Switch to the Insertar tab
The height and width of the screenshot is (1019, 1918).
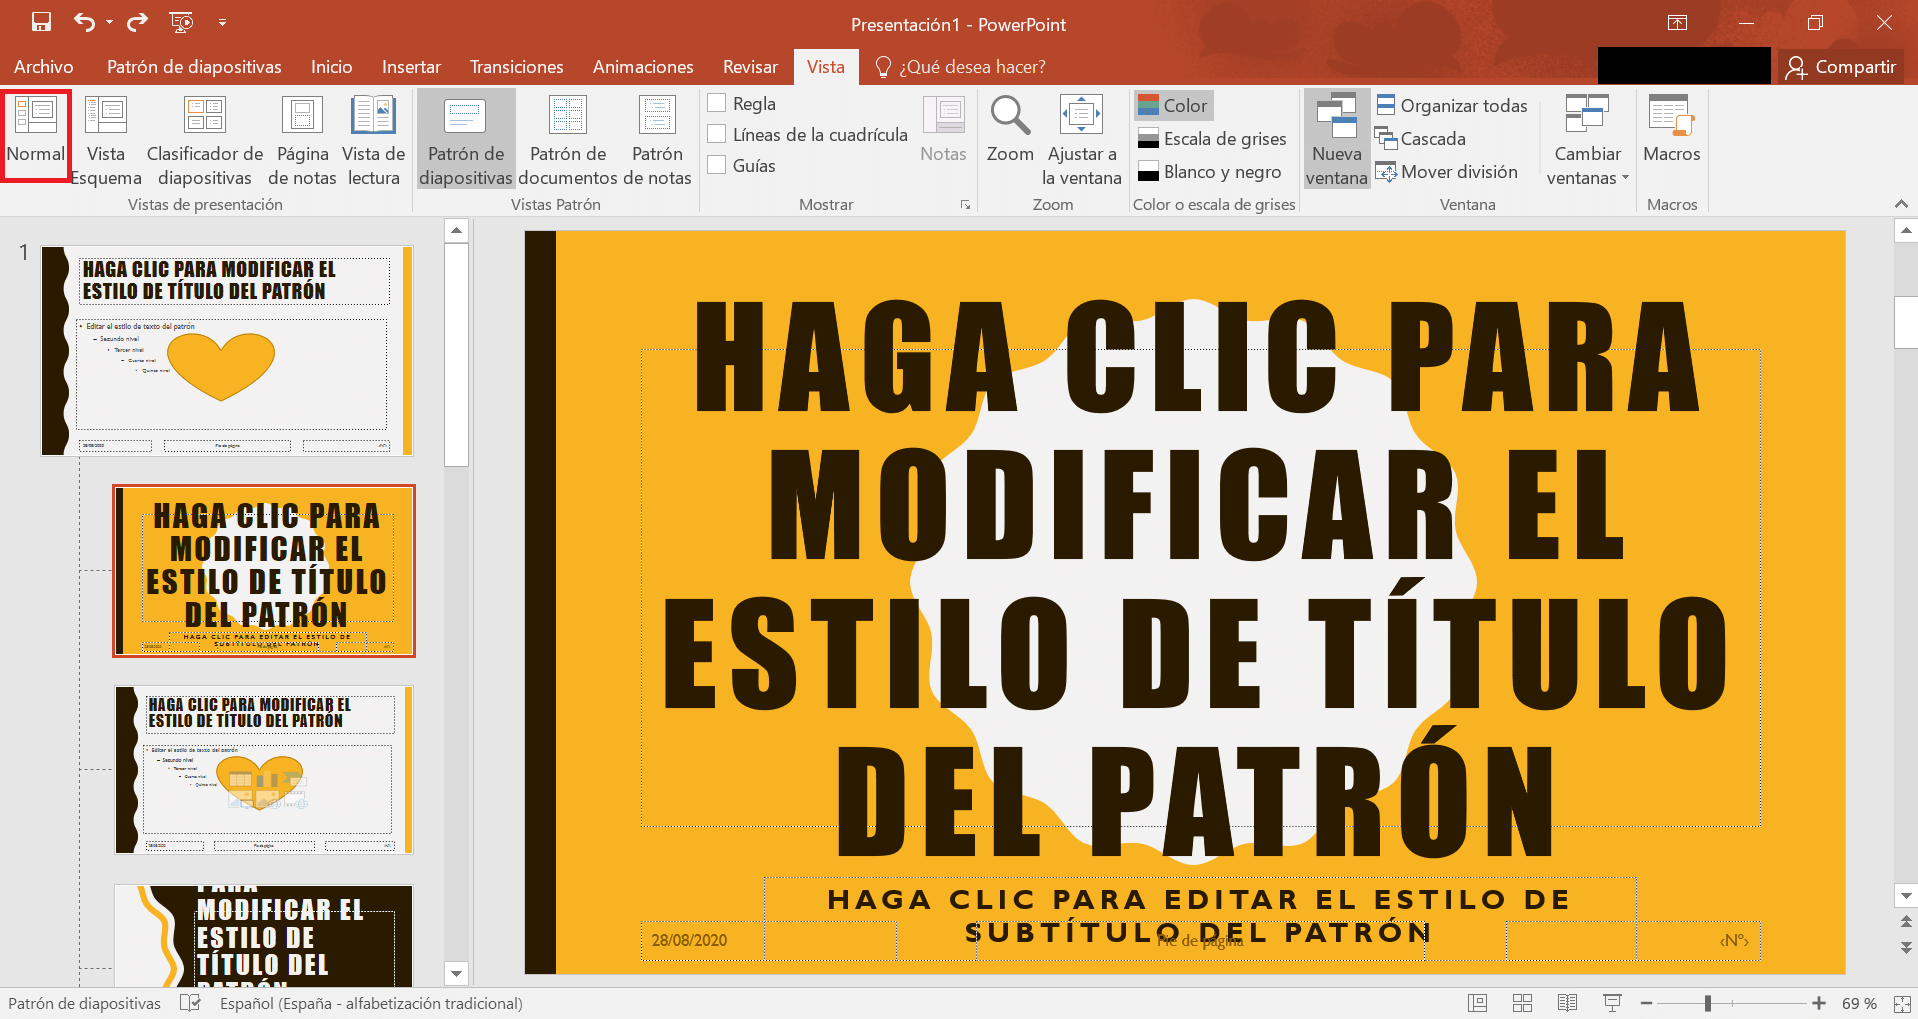(411, 67)
